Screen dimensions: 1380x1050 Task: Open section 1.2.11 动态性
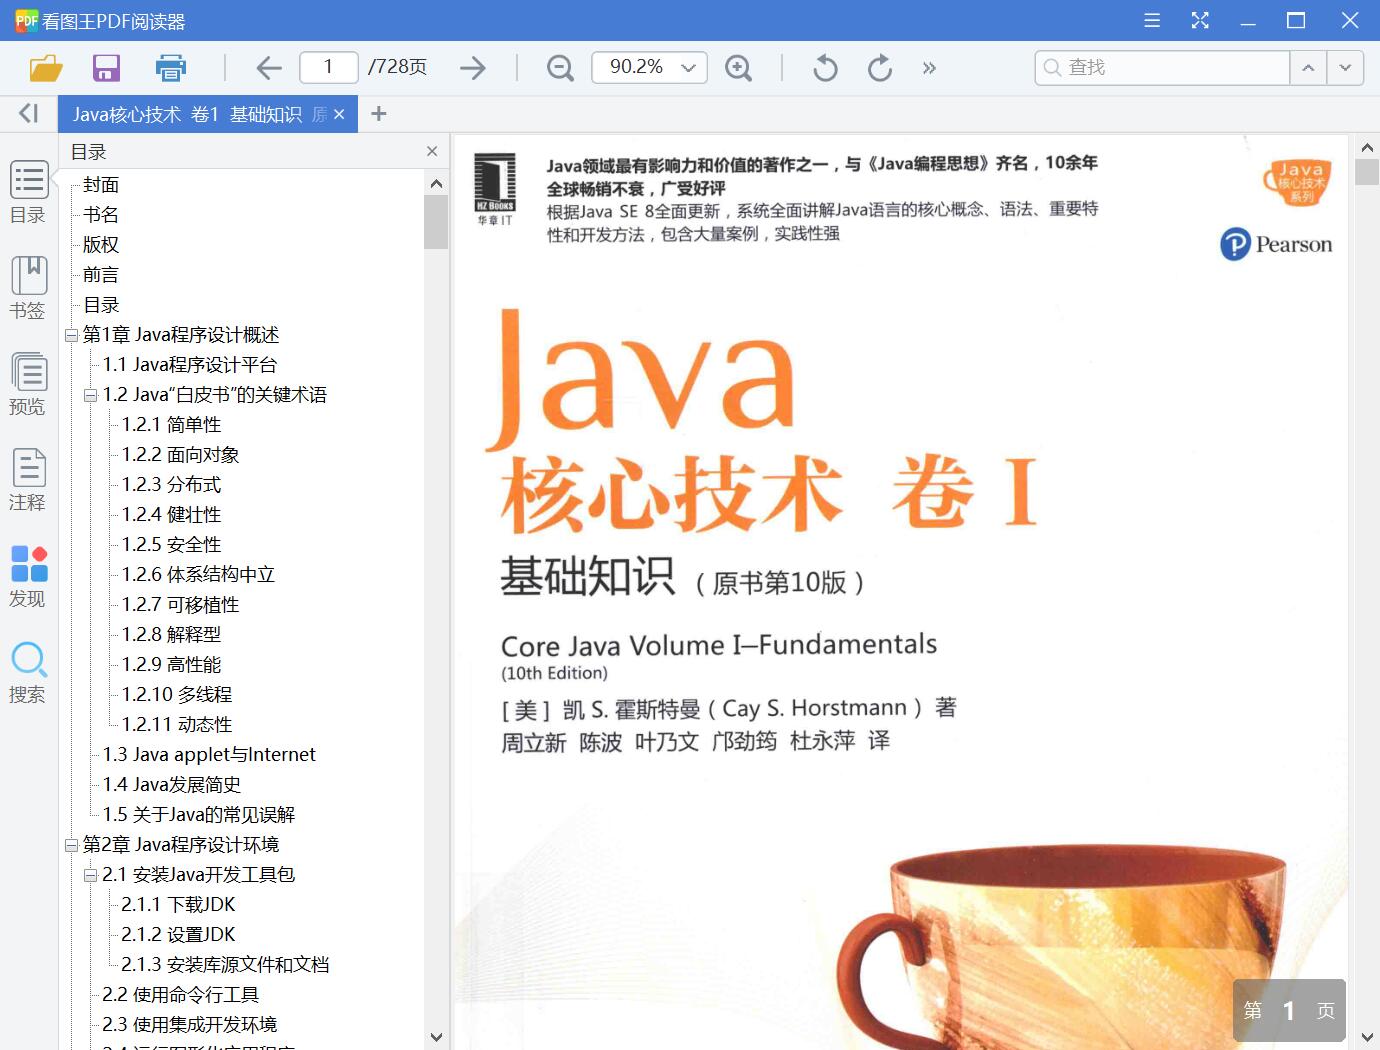(x=177, y=725)
